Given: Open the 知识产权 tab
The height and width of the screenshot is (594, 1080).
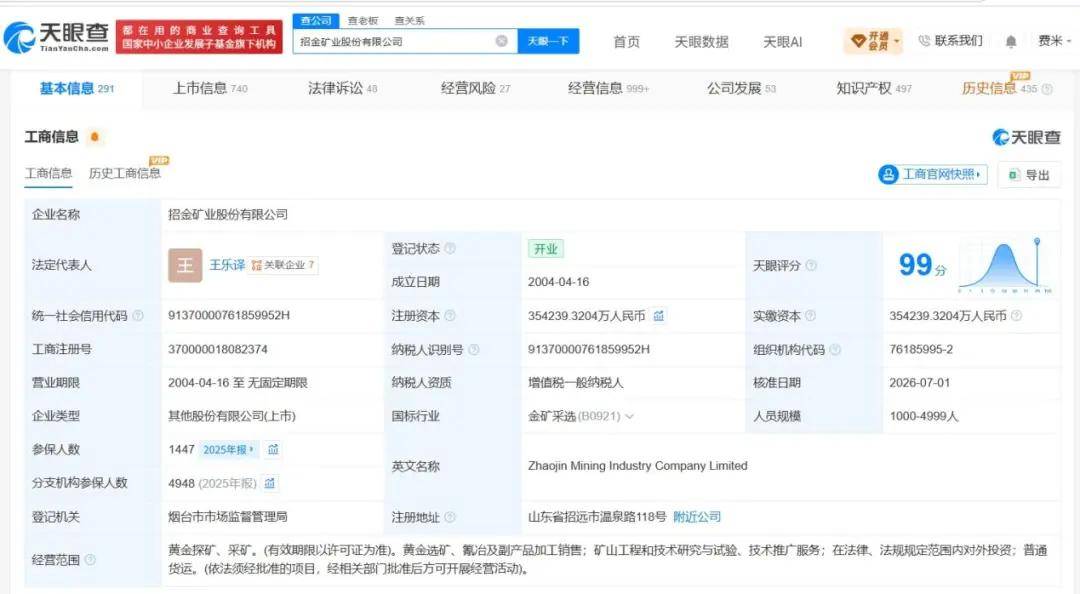Looking at the screenshot, I should point(873,88).
